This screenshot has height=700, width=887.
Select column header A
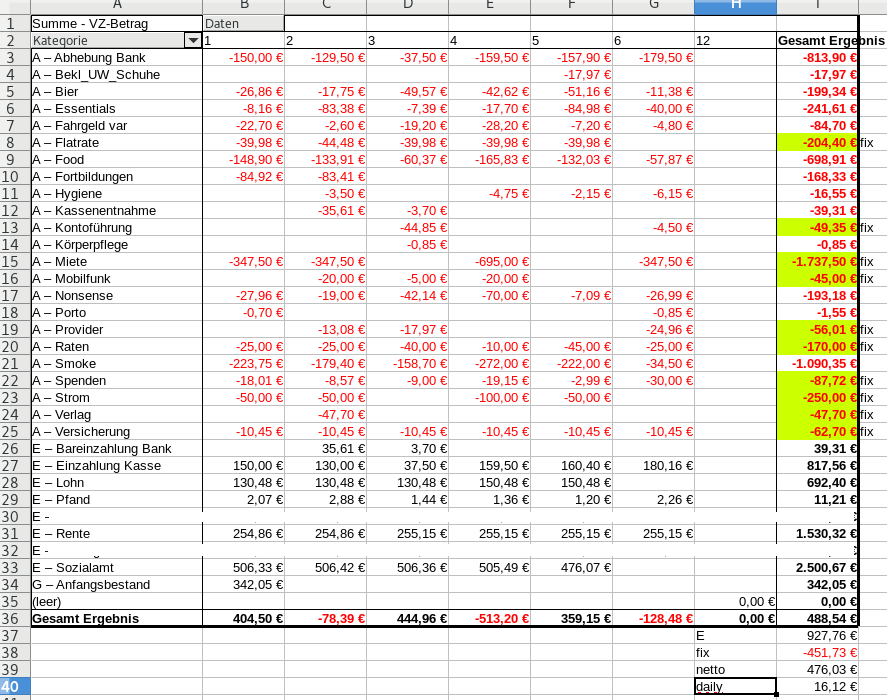pos(116,6)
